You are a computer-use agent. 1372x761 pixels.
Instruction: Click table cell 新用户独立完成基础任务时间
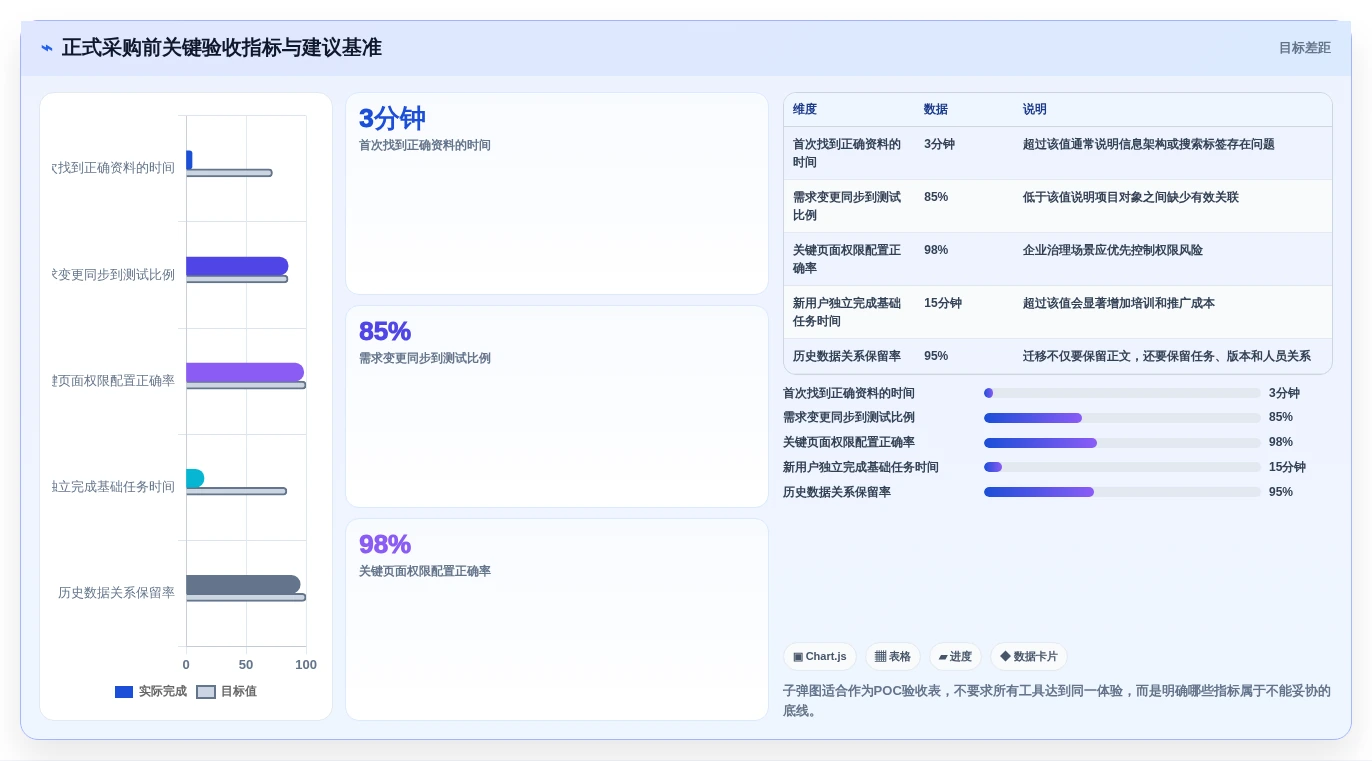coord(847,312)
